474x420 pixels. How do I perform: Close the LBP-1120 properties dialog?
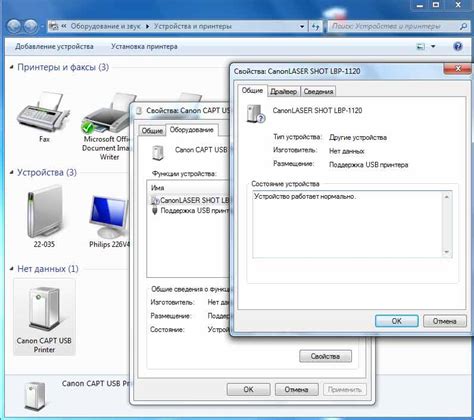click(x=458, y=69)
